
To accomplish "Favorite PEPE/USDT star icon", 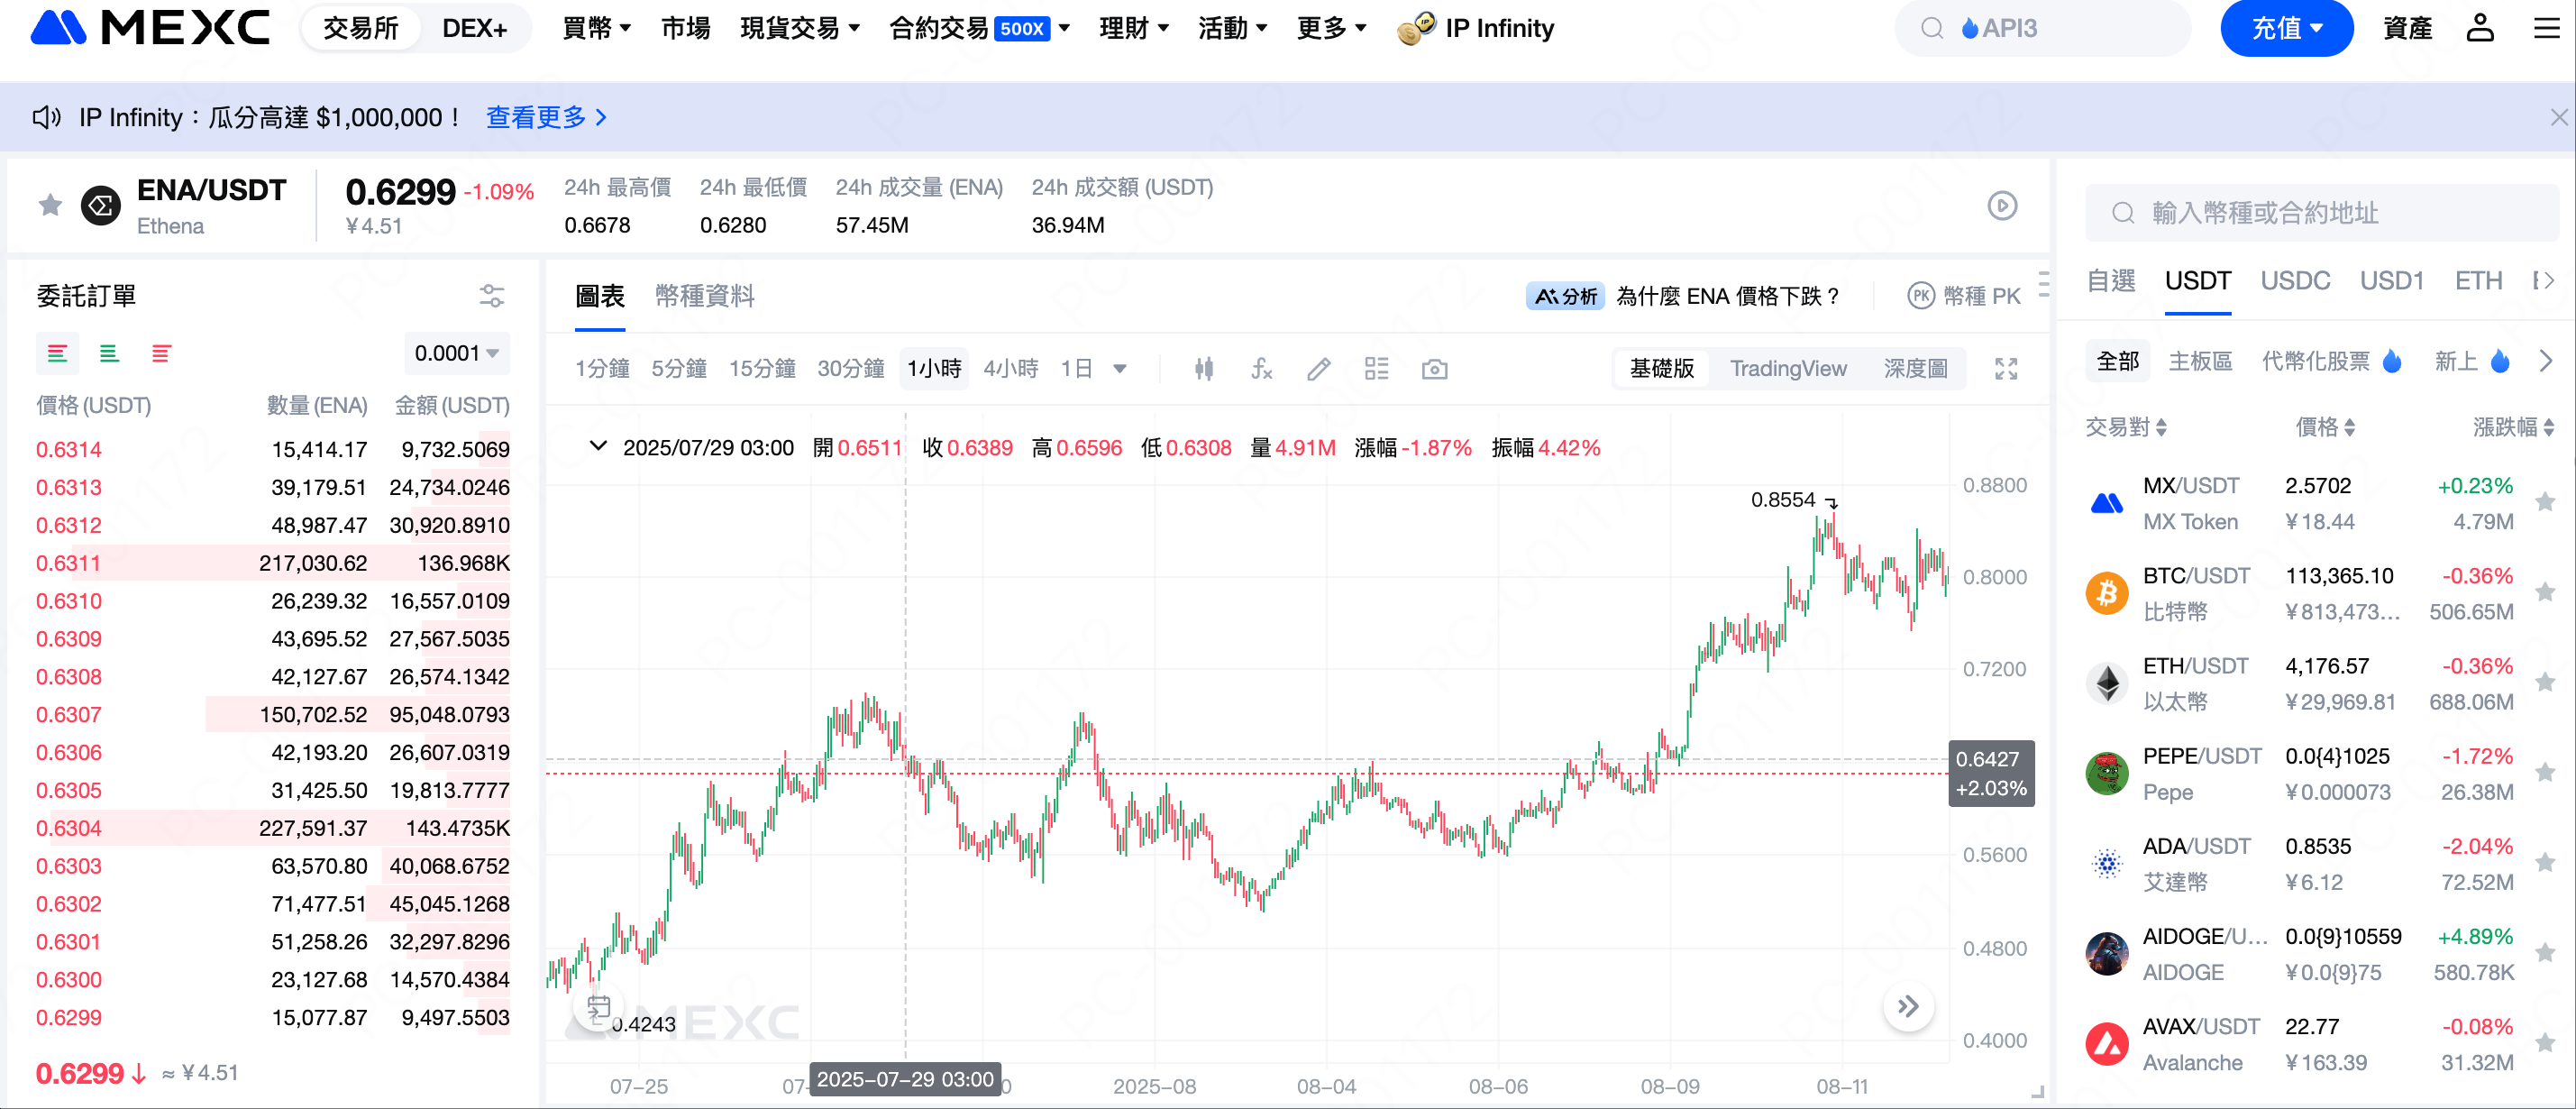I will click(2546, 772).
